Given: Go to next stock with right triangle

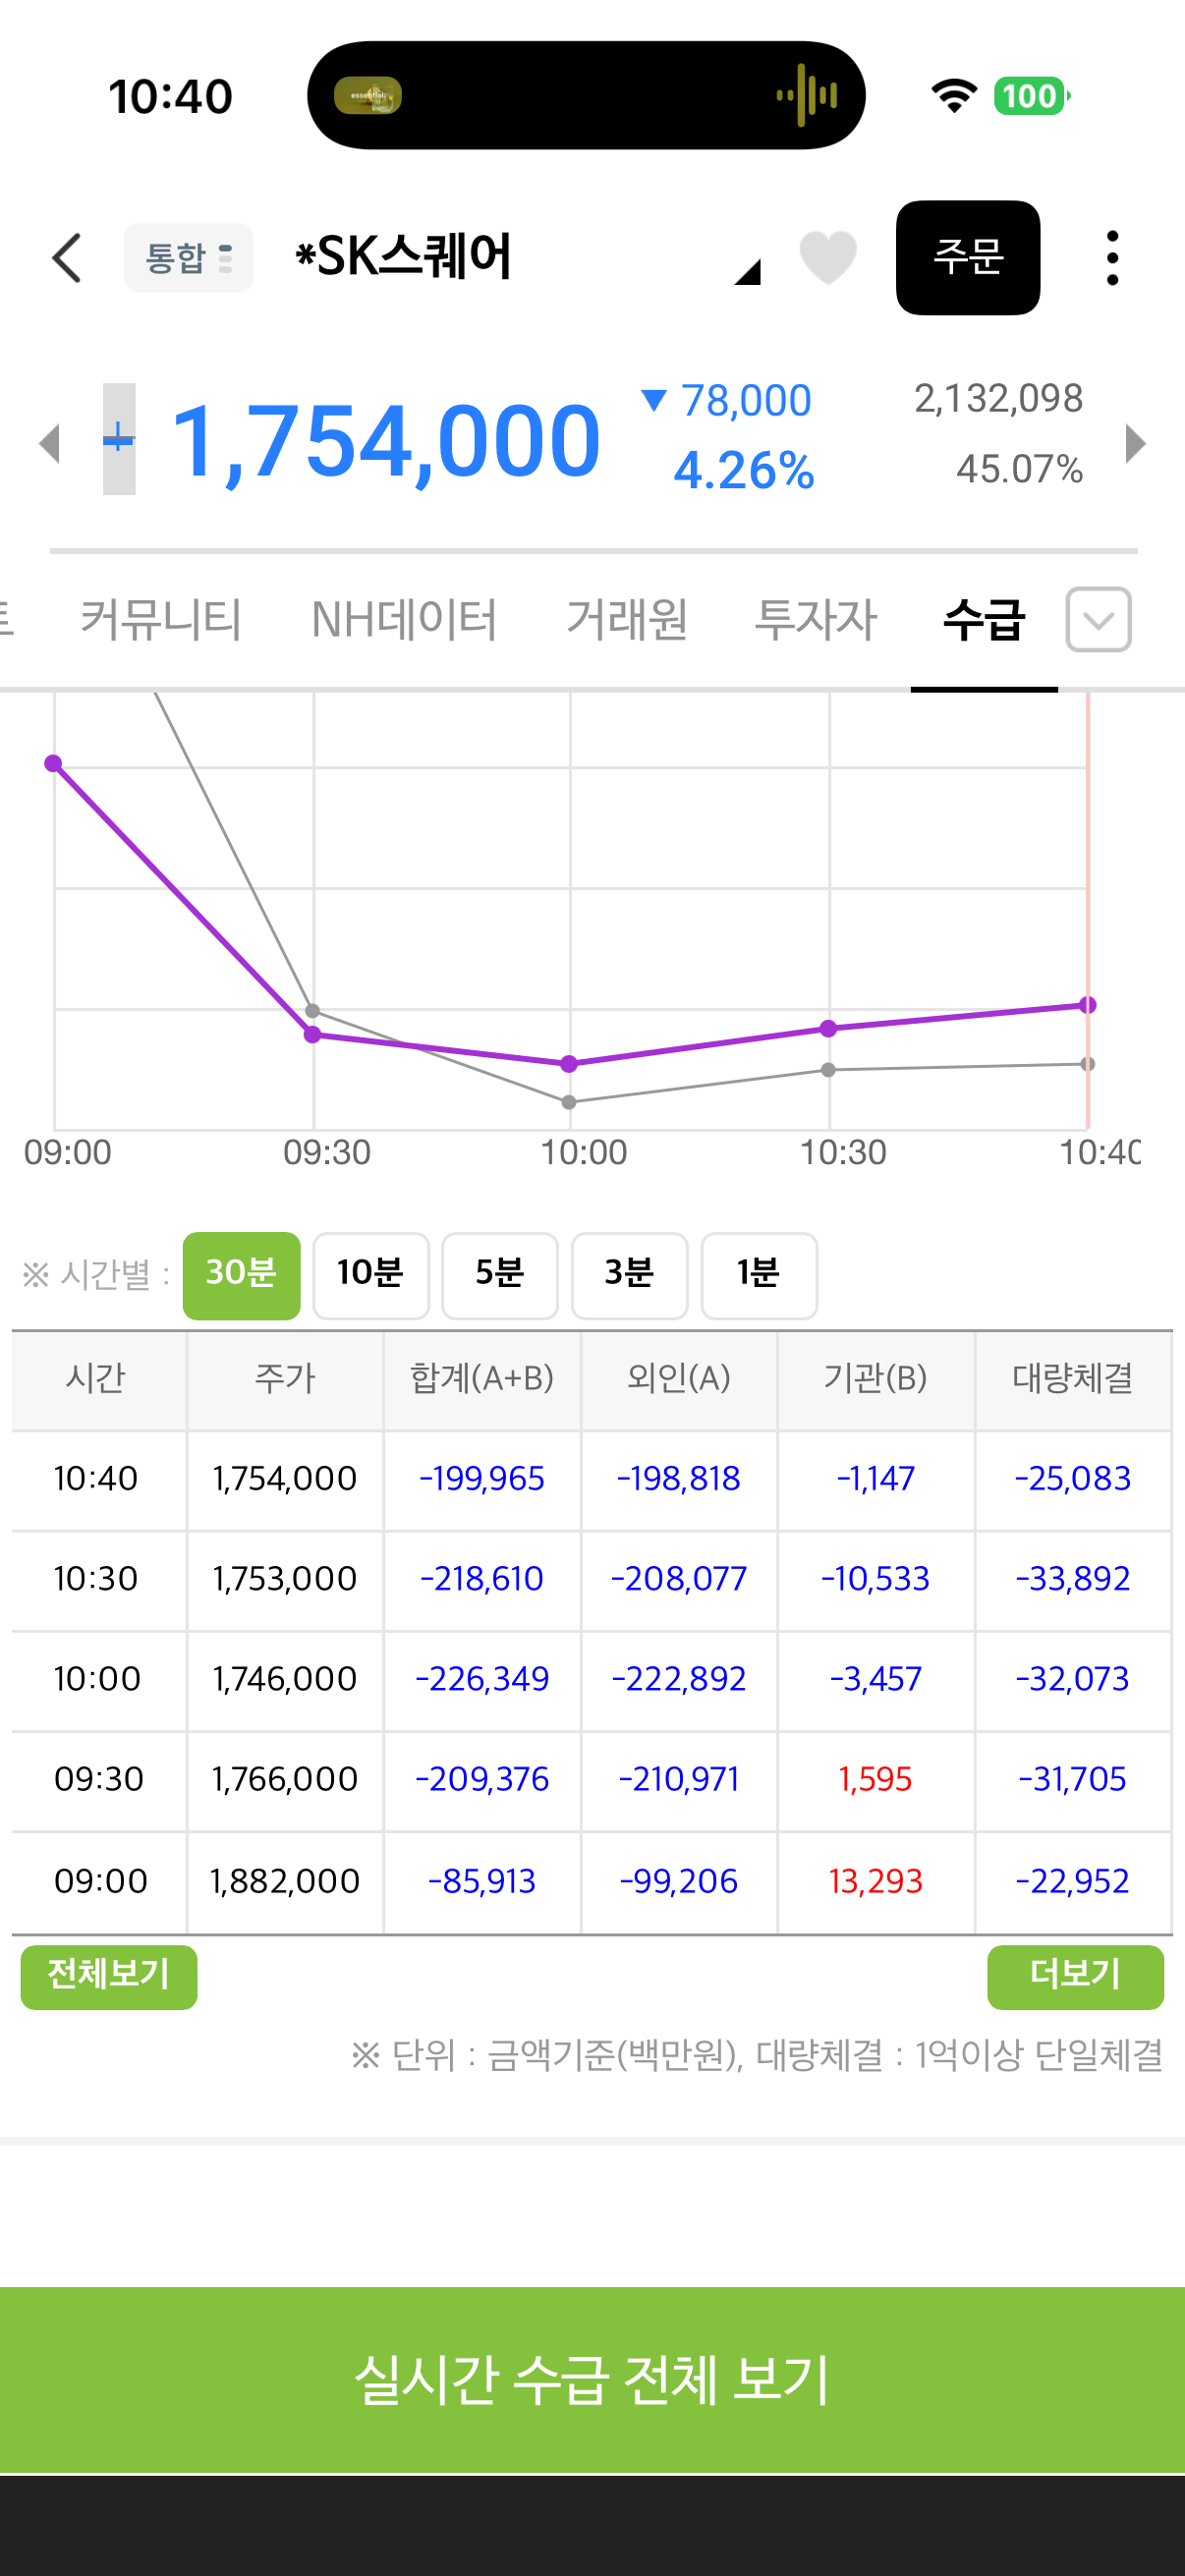Looking at the screenshot, I should 1135,443.
